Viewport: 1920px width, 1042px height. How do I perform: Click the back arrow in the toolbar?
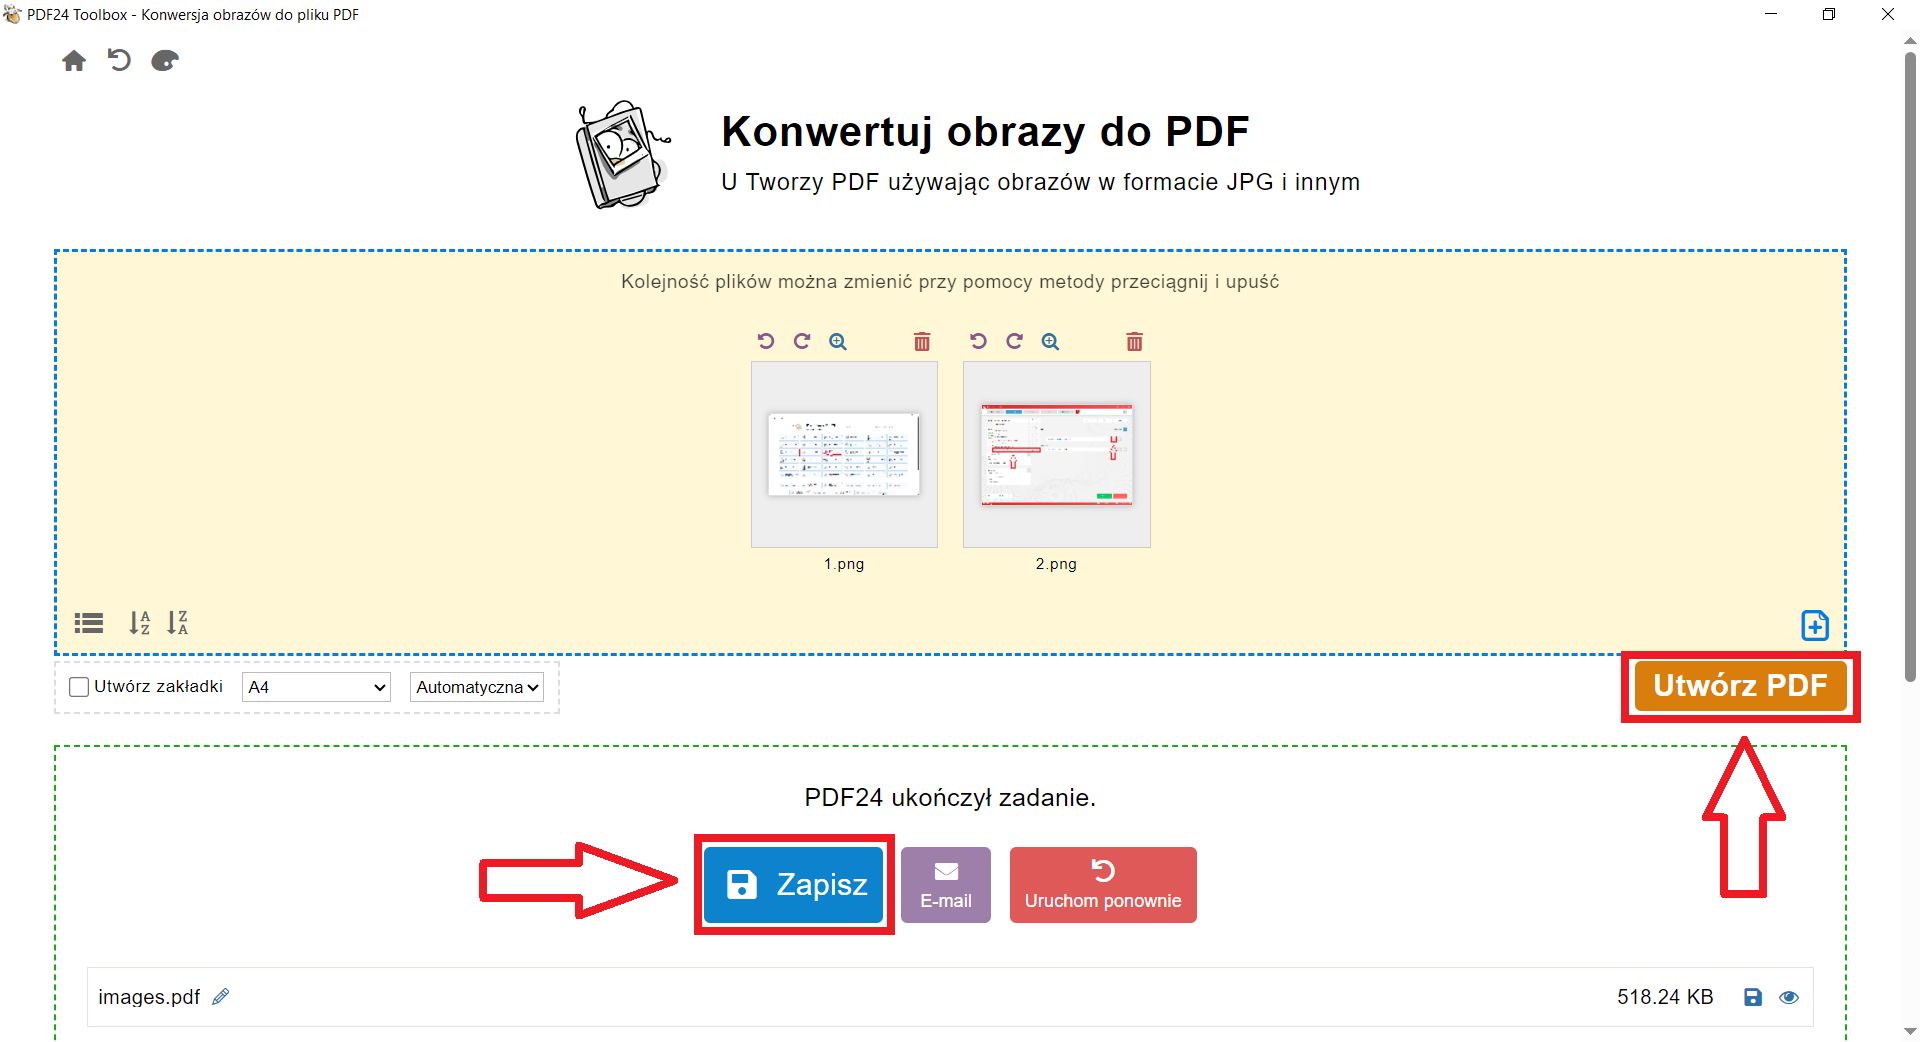point(119,61)
